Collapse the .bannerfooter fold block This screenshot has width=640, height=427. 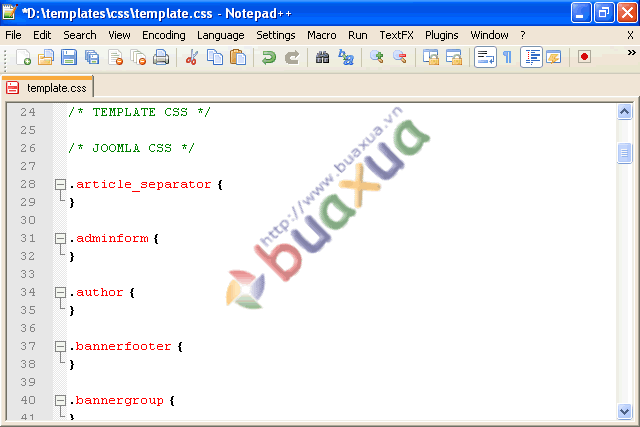(60, 346)
